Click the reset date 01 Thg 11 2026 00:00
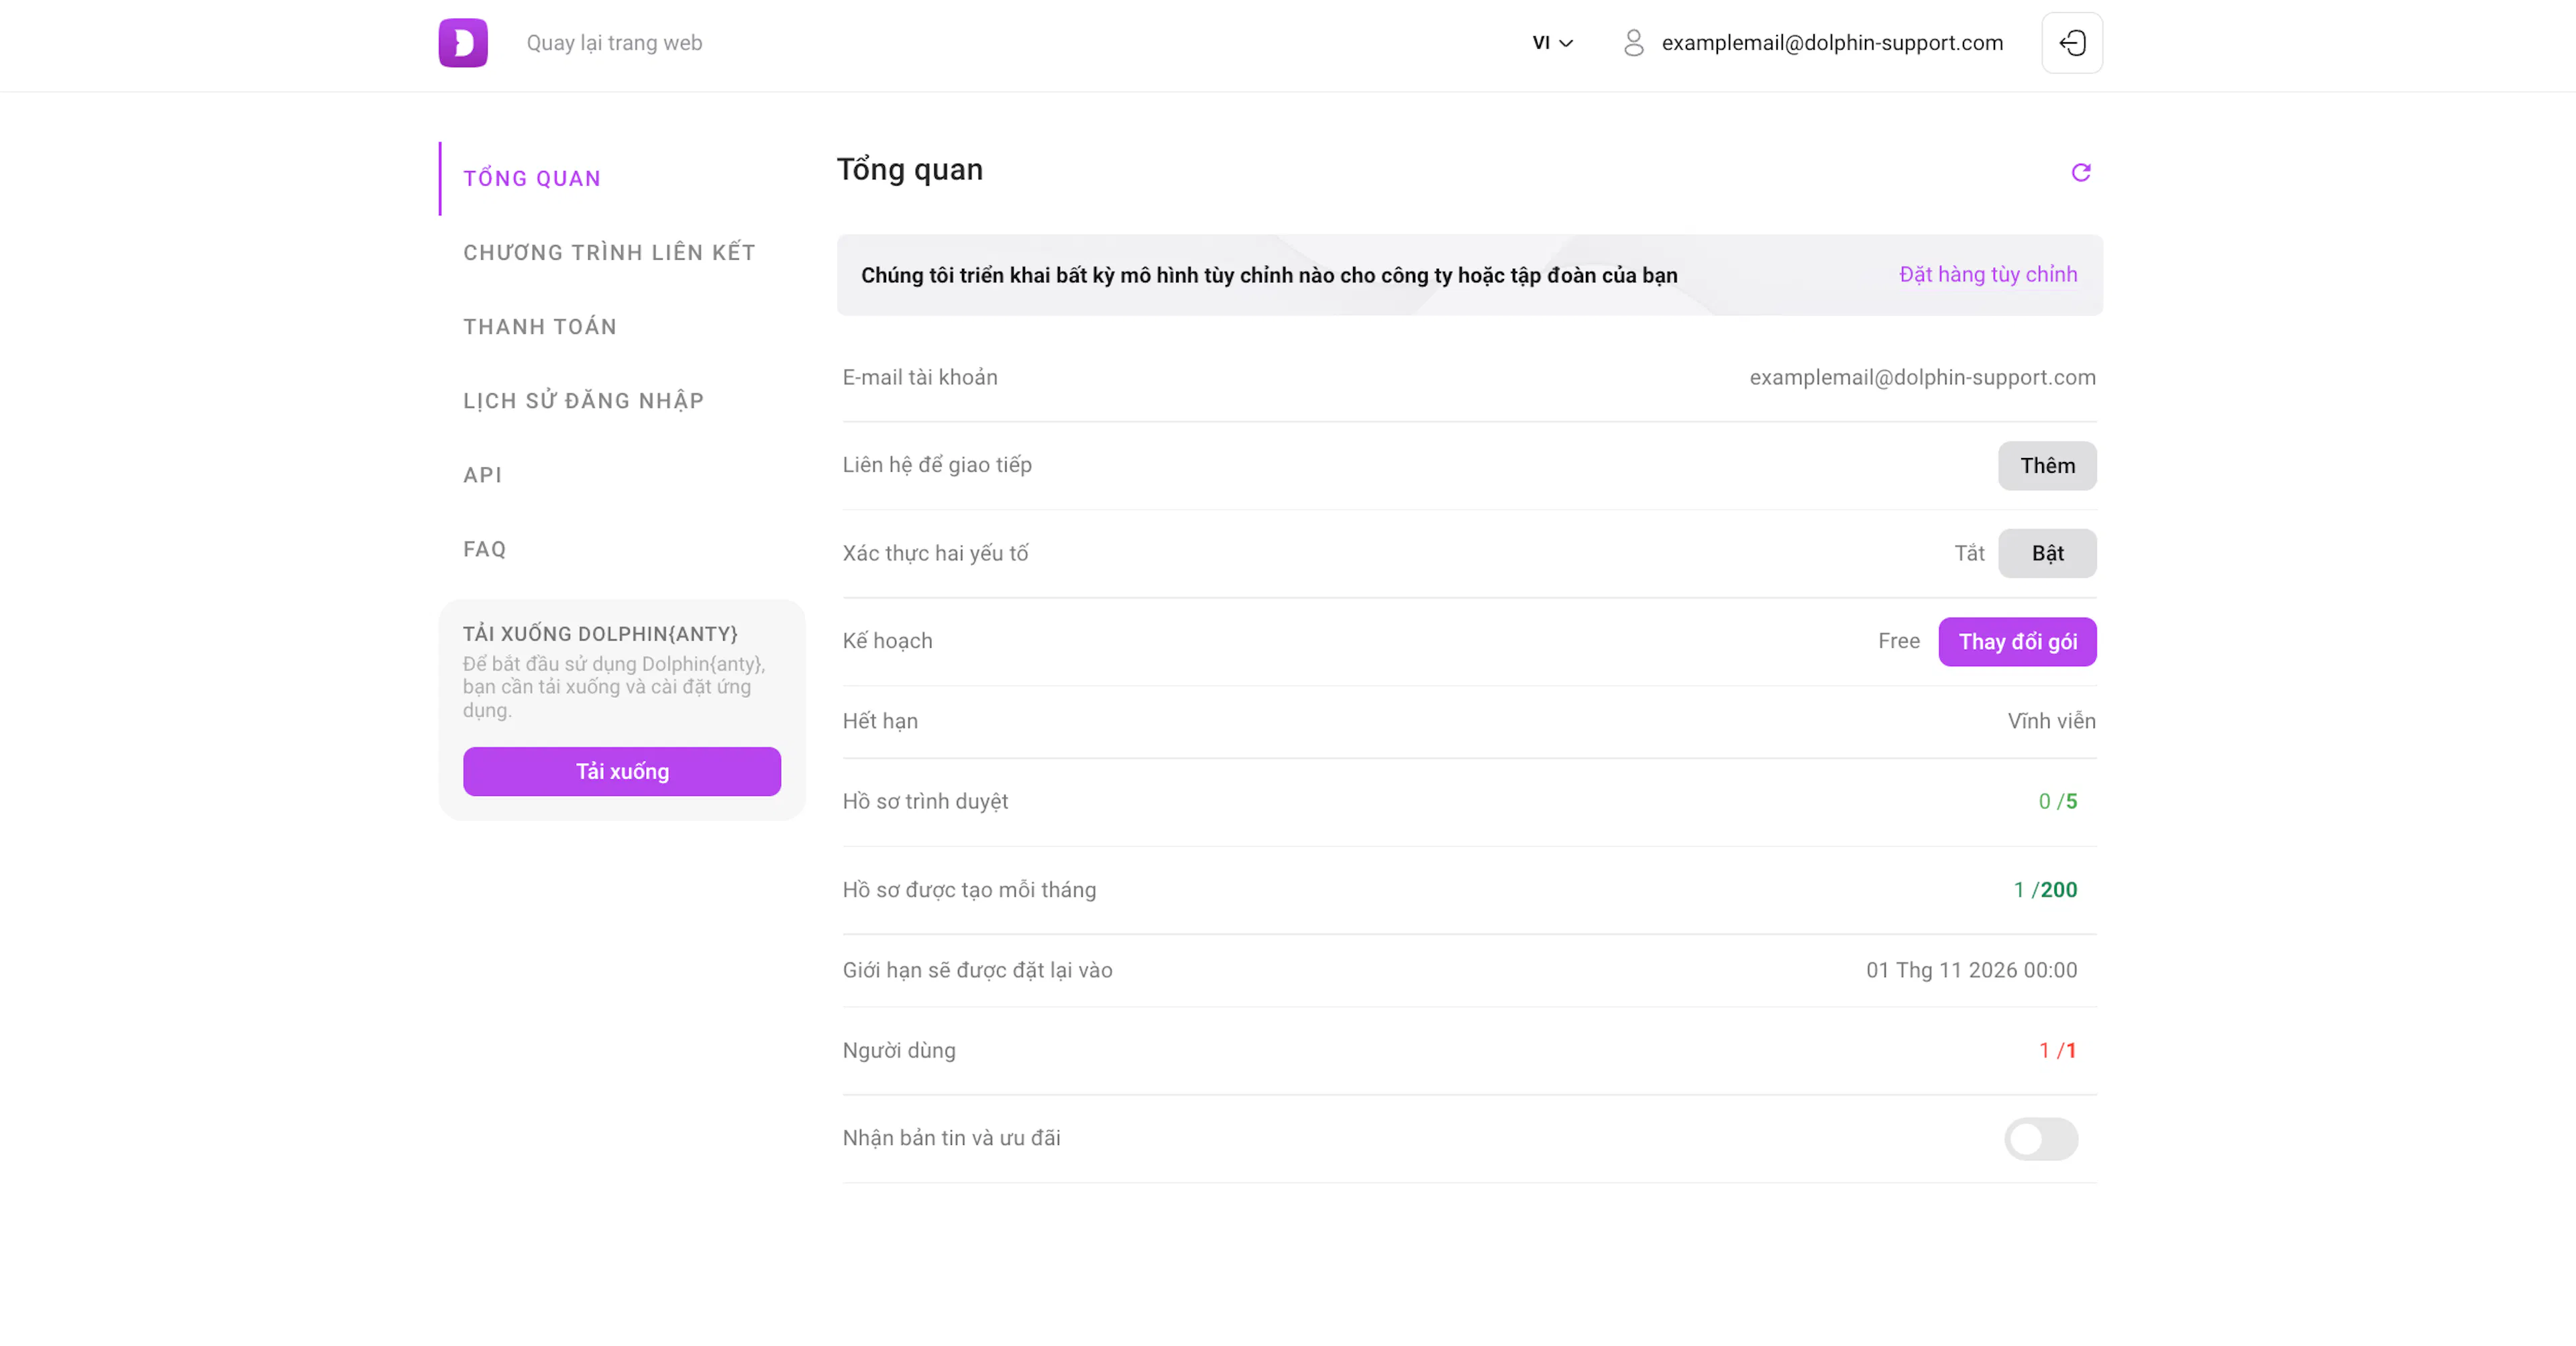 [1971, 970]
